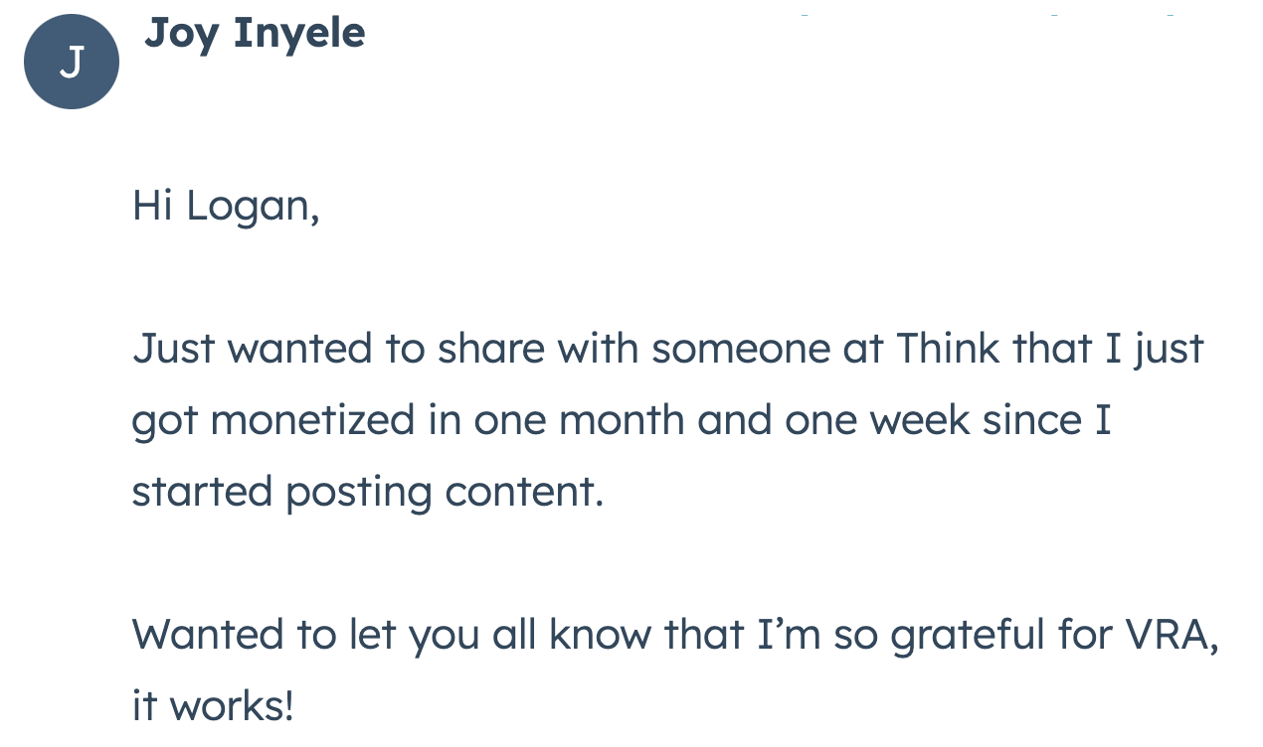Click the phrase one month
Viewport: 1263px width, 747px height.
click(x=579, y=420)
